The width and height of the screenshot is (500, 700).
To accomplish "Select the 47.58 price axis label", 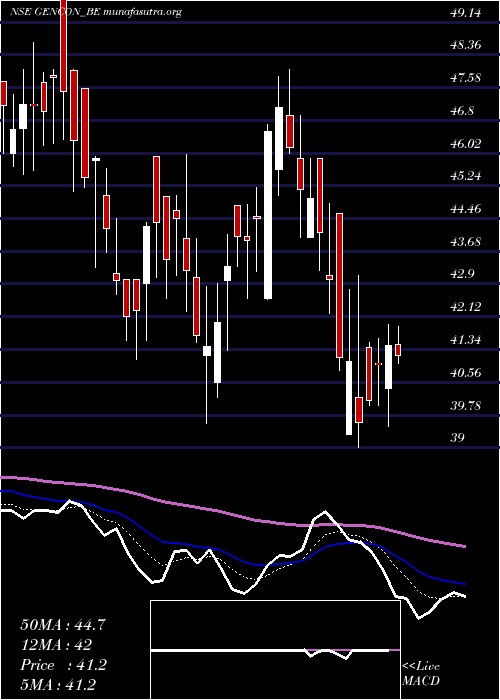I will tap(466, 78).
